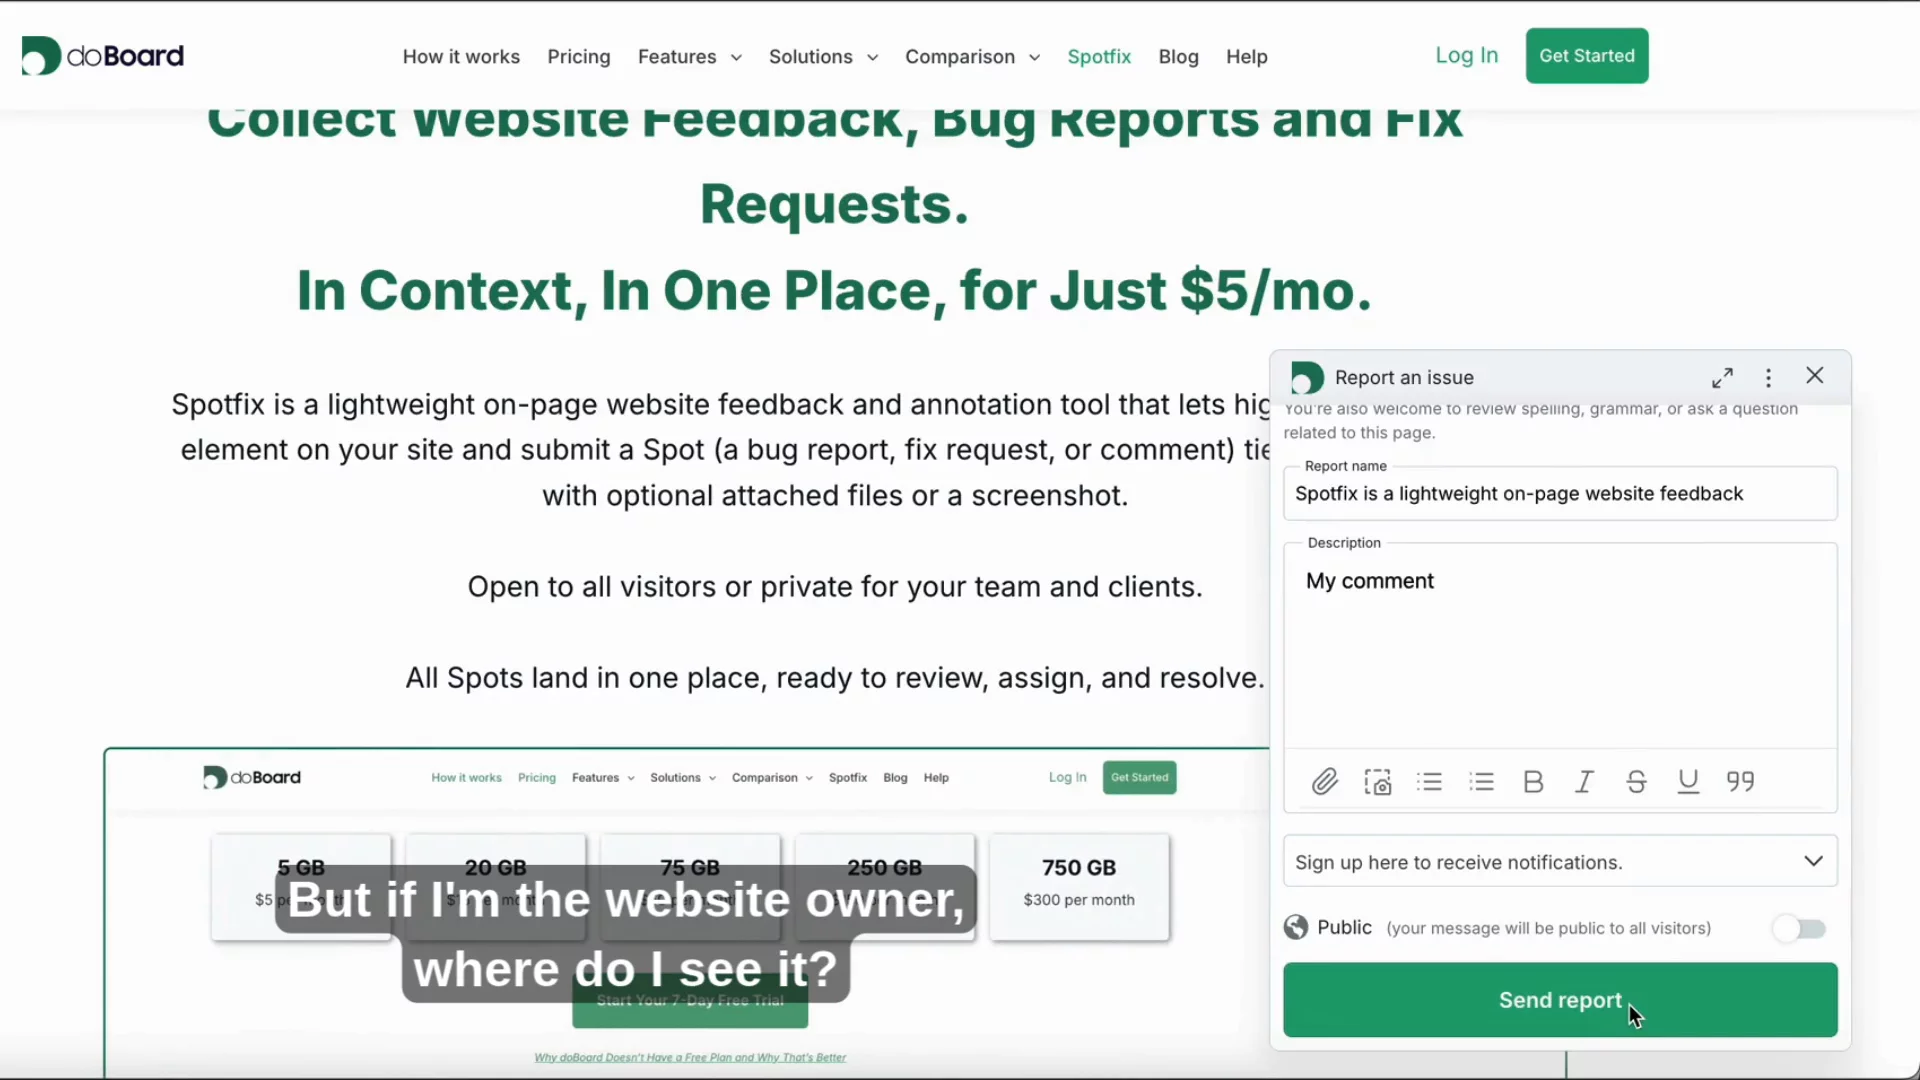This screenshot has width=1920, height=1080.
Task: Open the Solutions dropdown menu
Action: click(823, 57)
